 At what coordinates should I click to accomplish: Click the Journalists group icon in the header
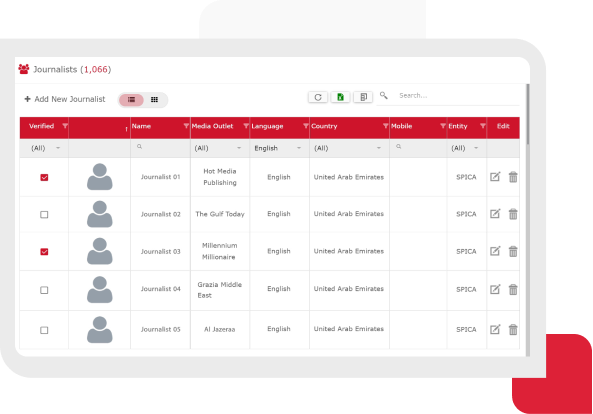point(24,69)
